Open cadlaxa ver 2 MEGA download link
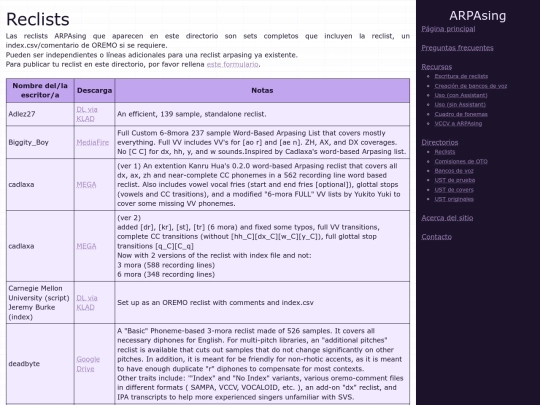The width and height of the screenshot is (540, 405). click(86, 246)
